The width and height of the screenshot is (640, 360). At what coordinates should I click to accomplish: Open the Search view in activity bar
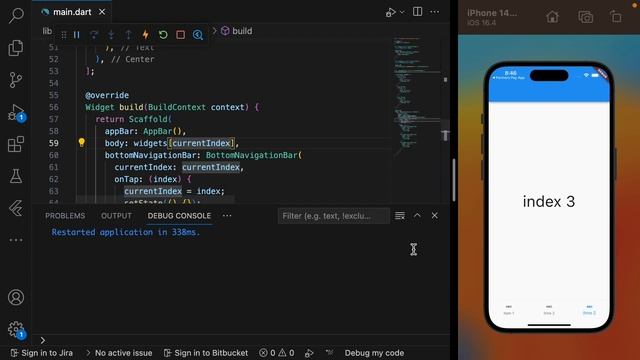pyautogui.click(x=16, y=16)
